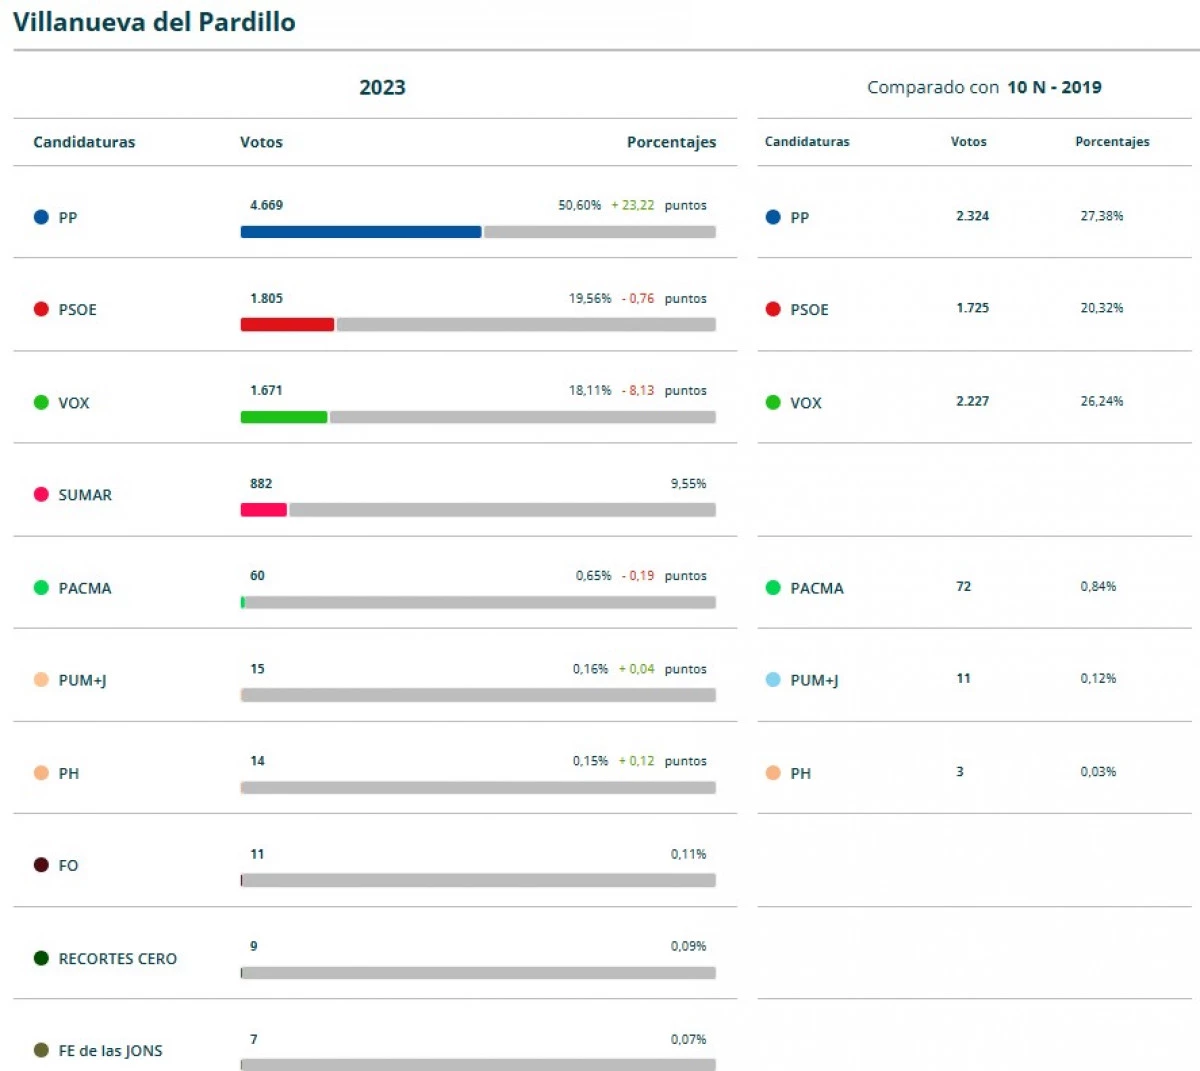The width and height of the screenshot is (1200, 1071).
Task: Select the pink SUMAR legend dot
Action: tap(41, 494)
